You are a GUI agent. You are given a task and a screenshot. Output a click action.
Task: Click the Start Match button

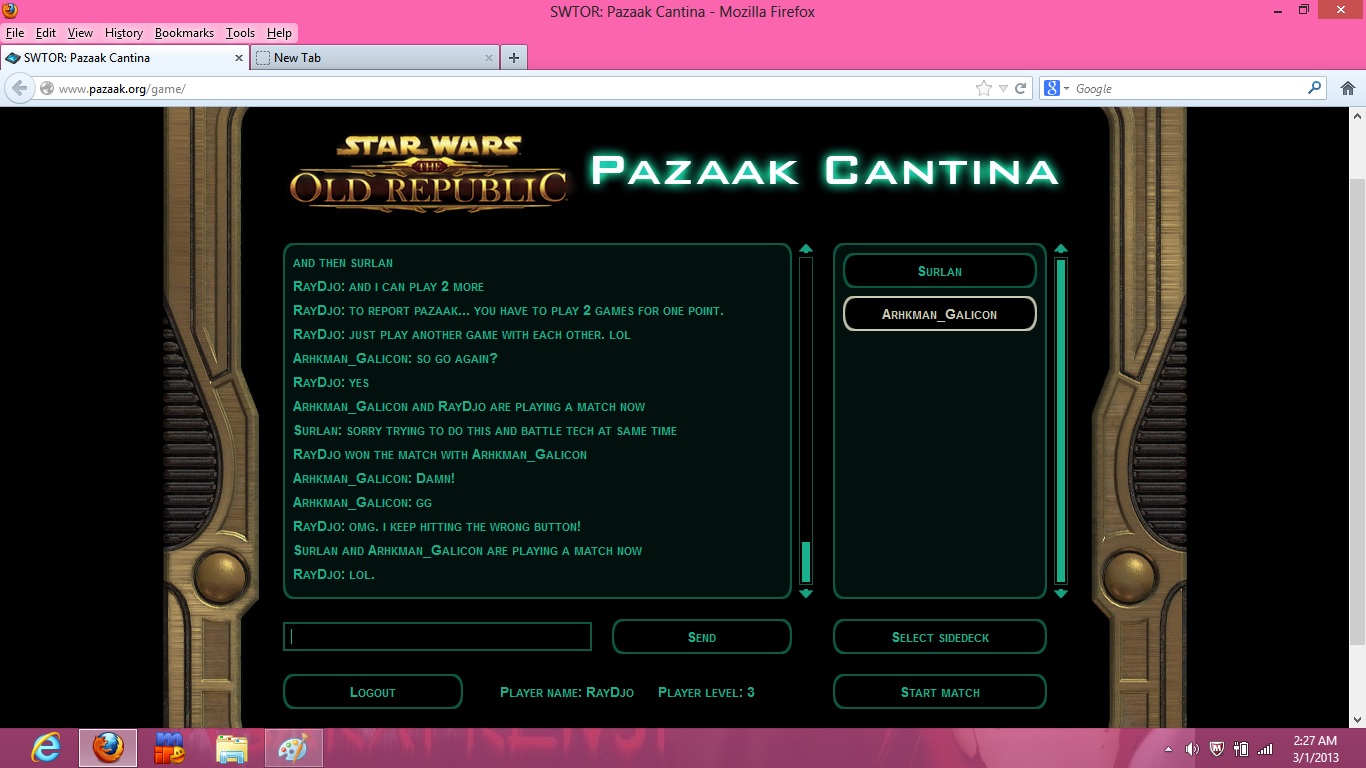coord(939,692)
